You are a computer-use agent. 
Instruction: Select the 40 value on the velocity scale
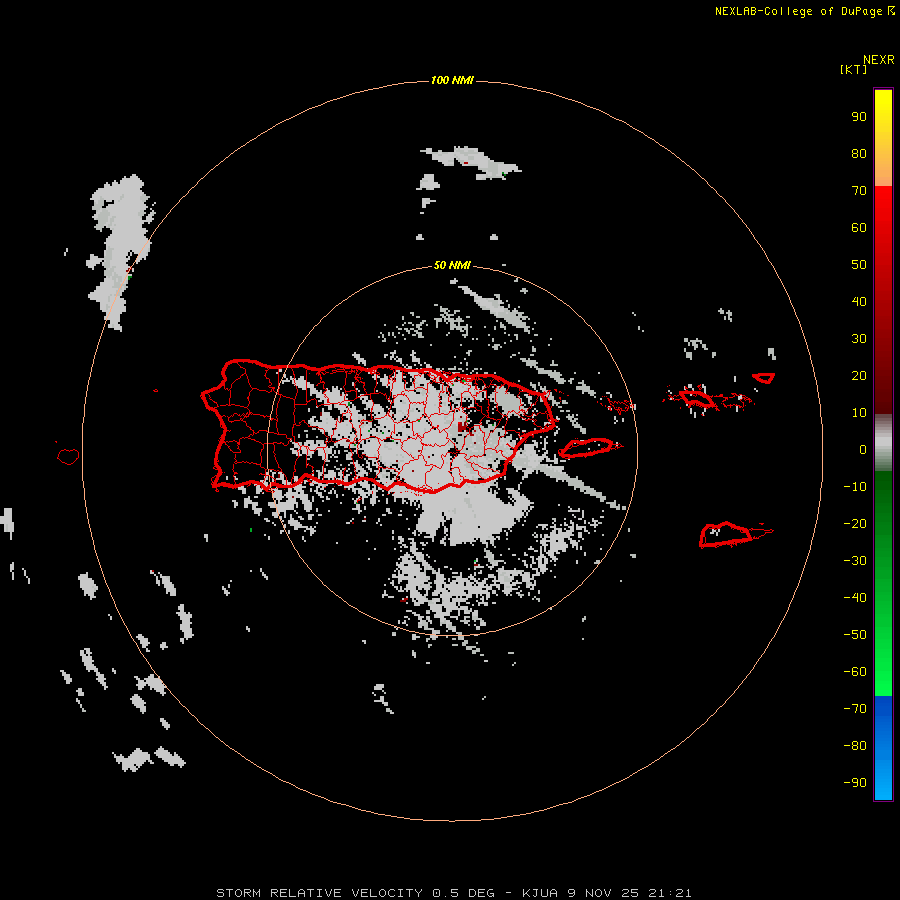point(859,302)
